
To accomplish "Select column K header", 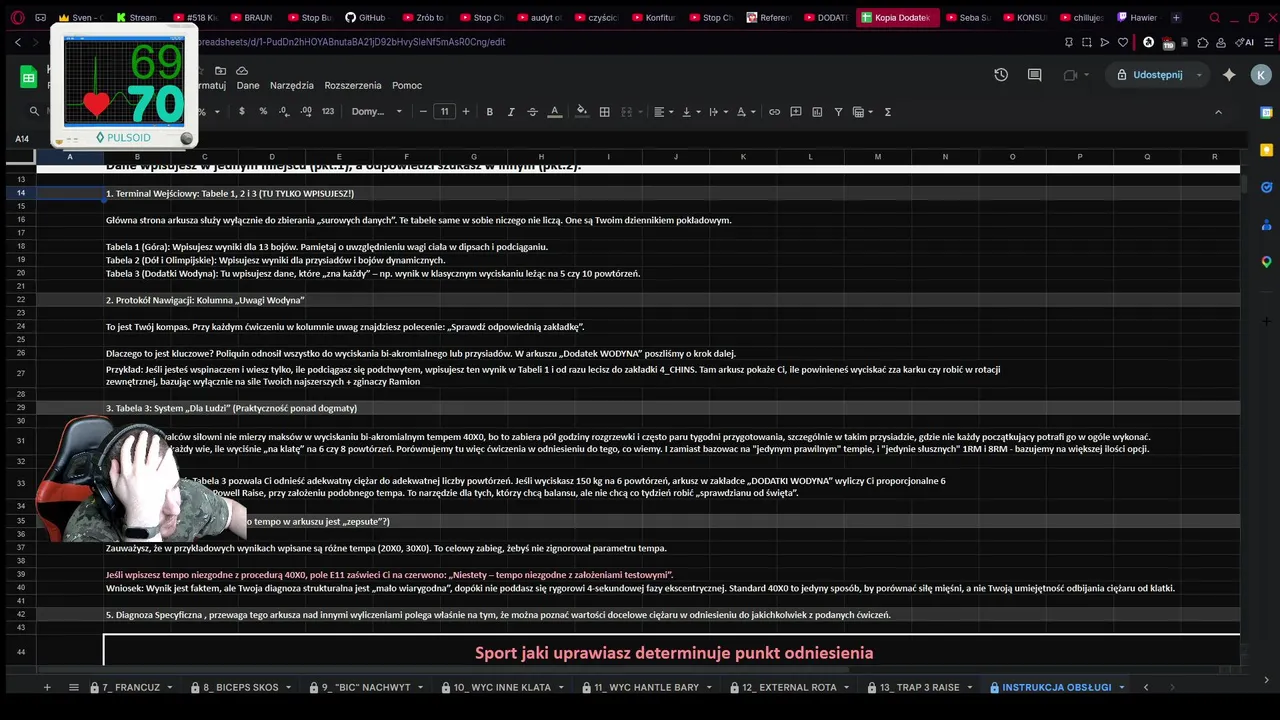I will click(743, 157).
